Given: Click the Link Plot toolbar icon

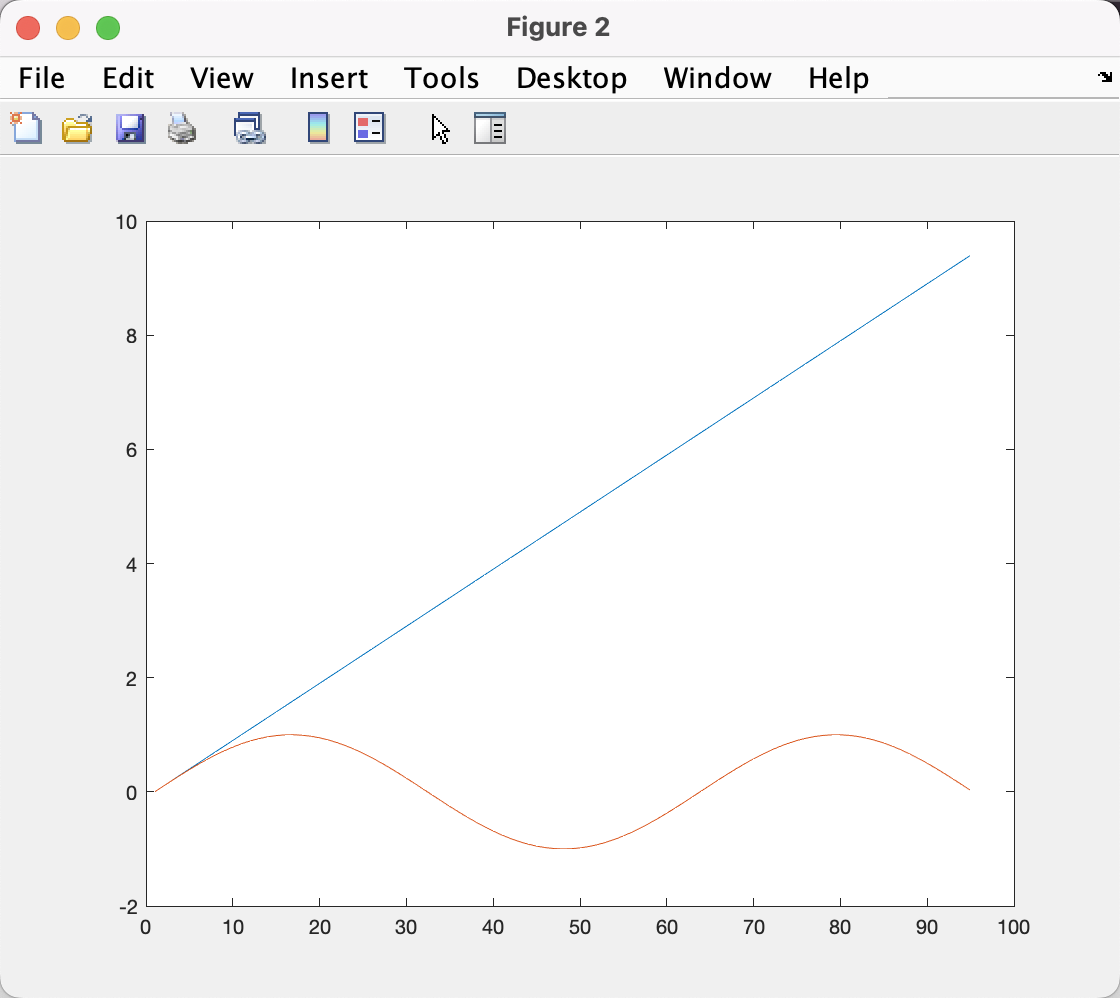Looking at the screenshot, I should (x=250, y=129).
